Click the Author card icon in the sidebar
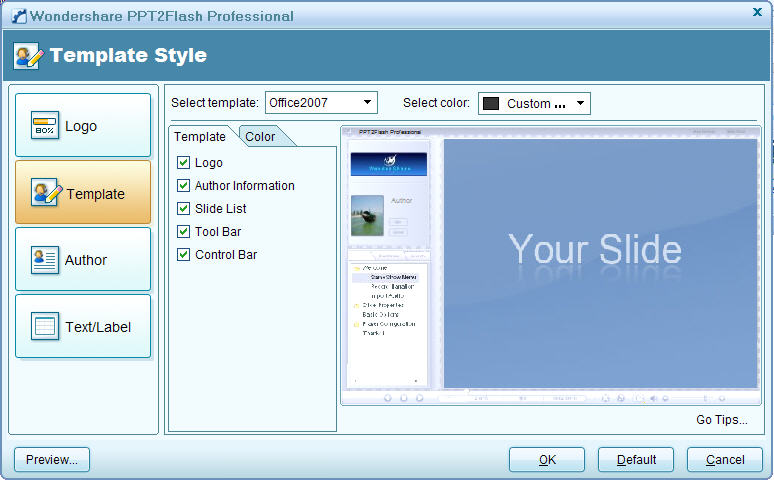This screenshot has width=774, height=480. (x=44, y=259)
